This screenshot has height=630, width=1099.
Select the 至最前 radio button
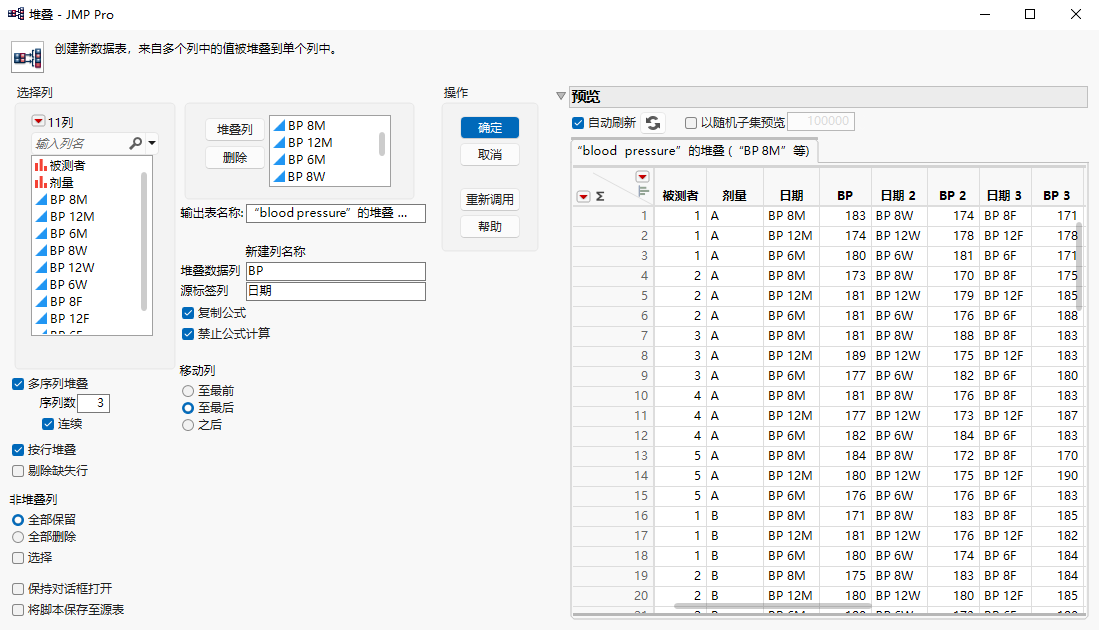tap(188, 391)
